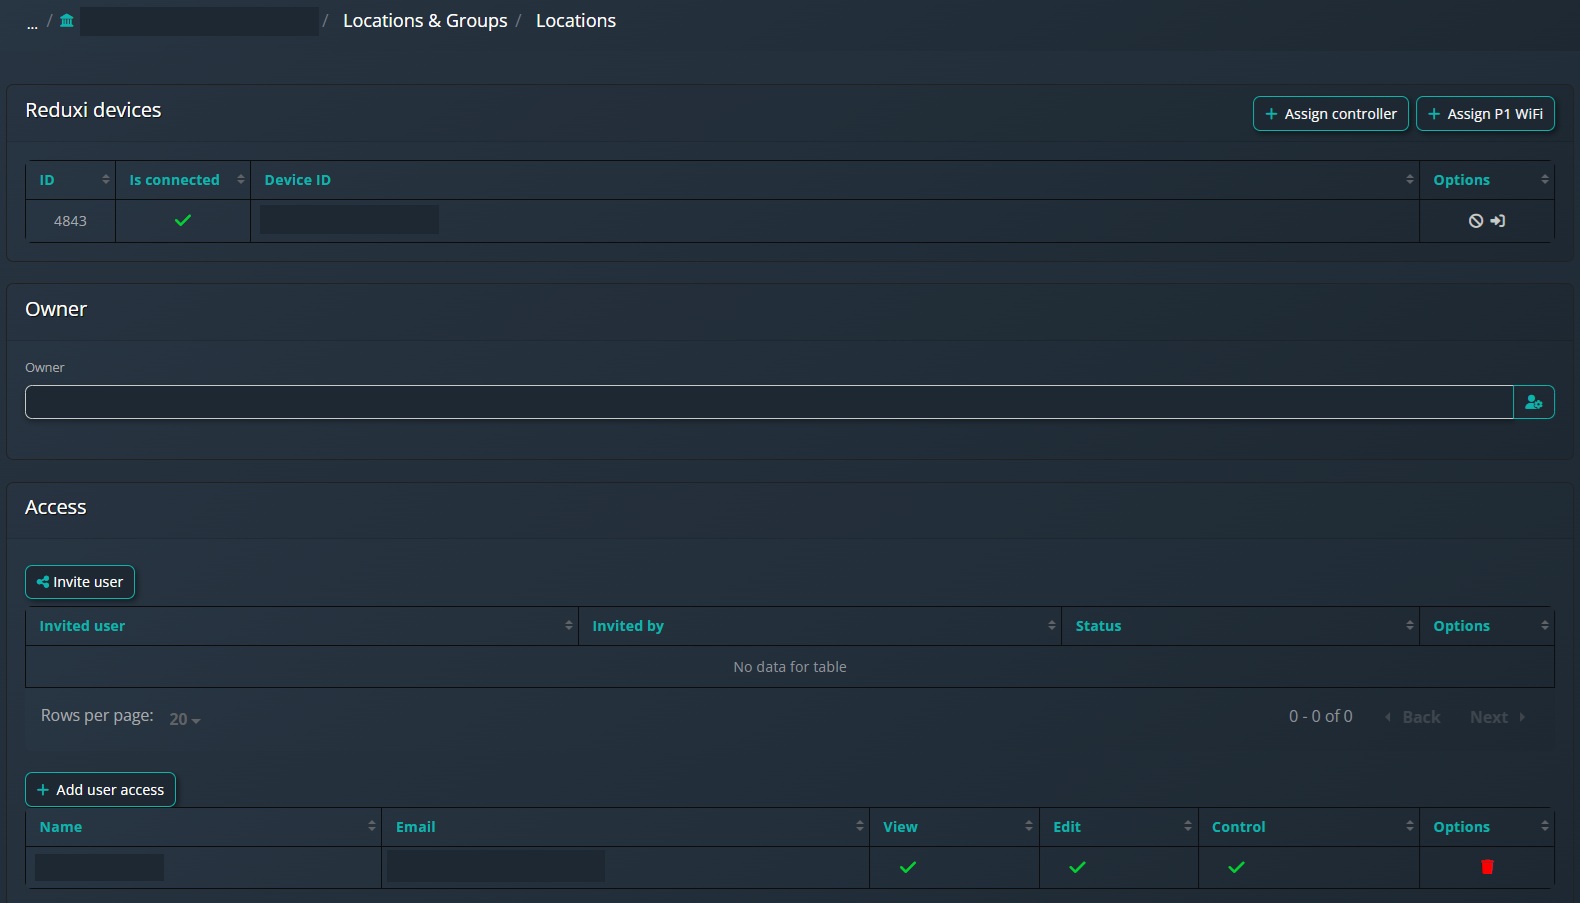Click Assign P1 WiFi button
The width and height of the screenshot is (1580, 903).
coord(1485,114)
